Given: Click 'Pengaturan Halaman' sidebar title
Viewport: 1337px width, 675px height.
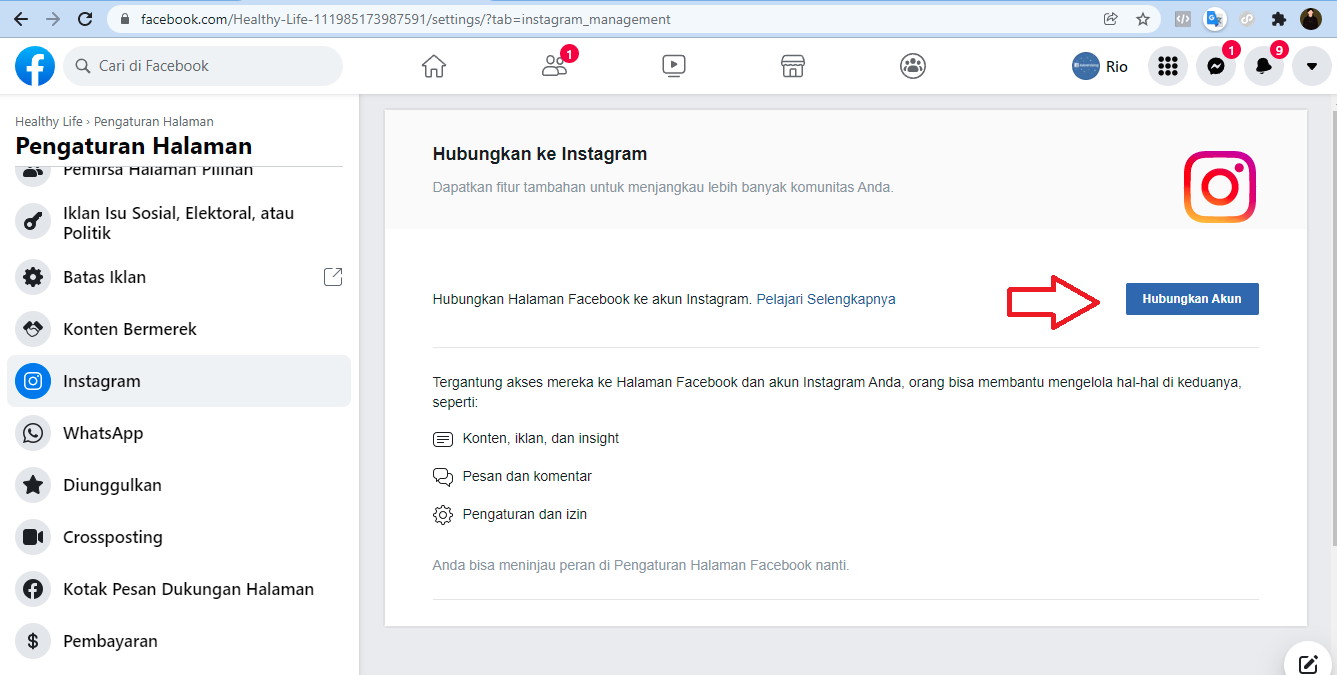Looking at the screenshot, I should click(x=134, y=146).
